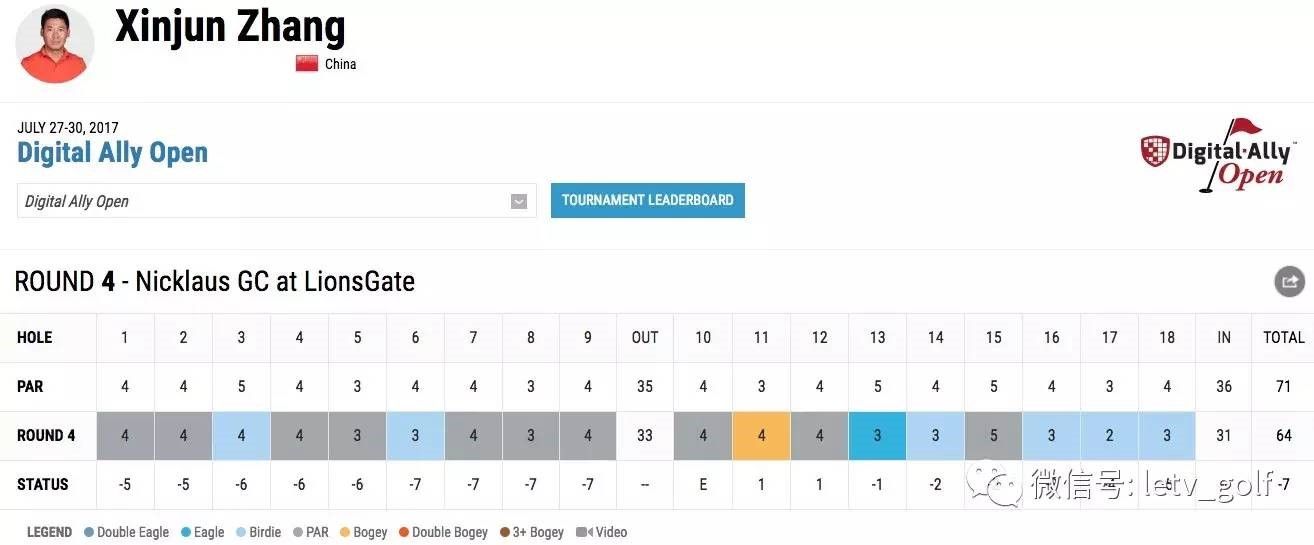Expand the tournament selector arrow
This screenshot has width=1314, height=545.
519,201
